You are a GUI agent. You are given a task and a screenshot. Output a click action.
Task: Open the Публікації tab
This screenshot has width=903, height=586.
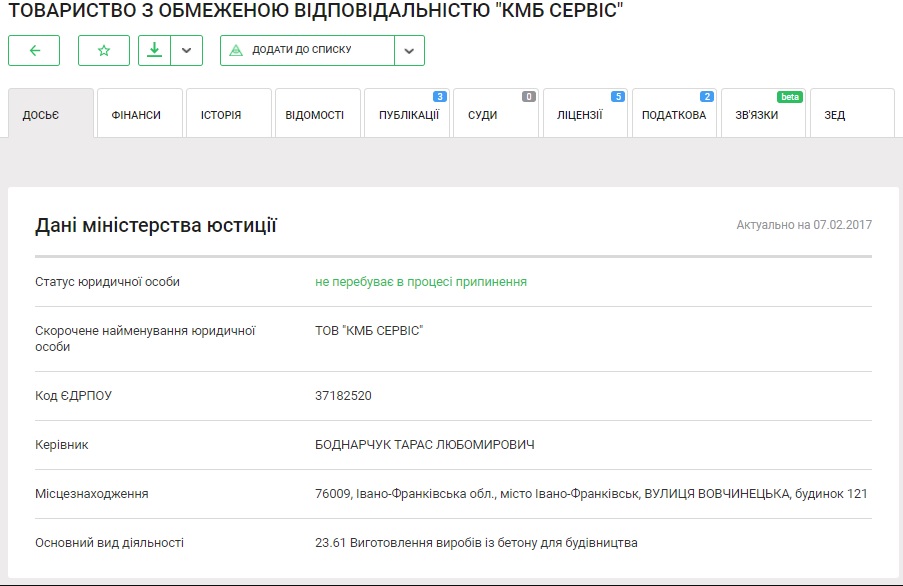tap(408, 115)
